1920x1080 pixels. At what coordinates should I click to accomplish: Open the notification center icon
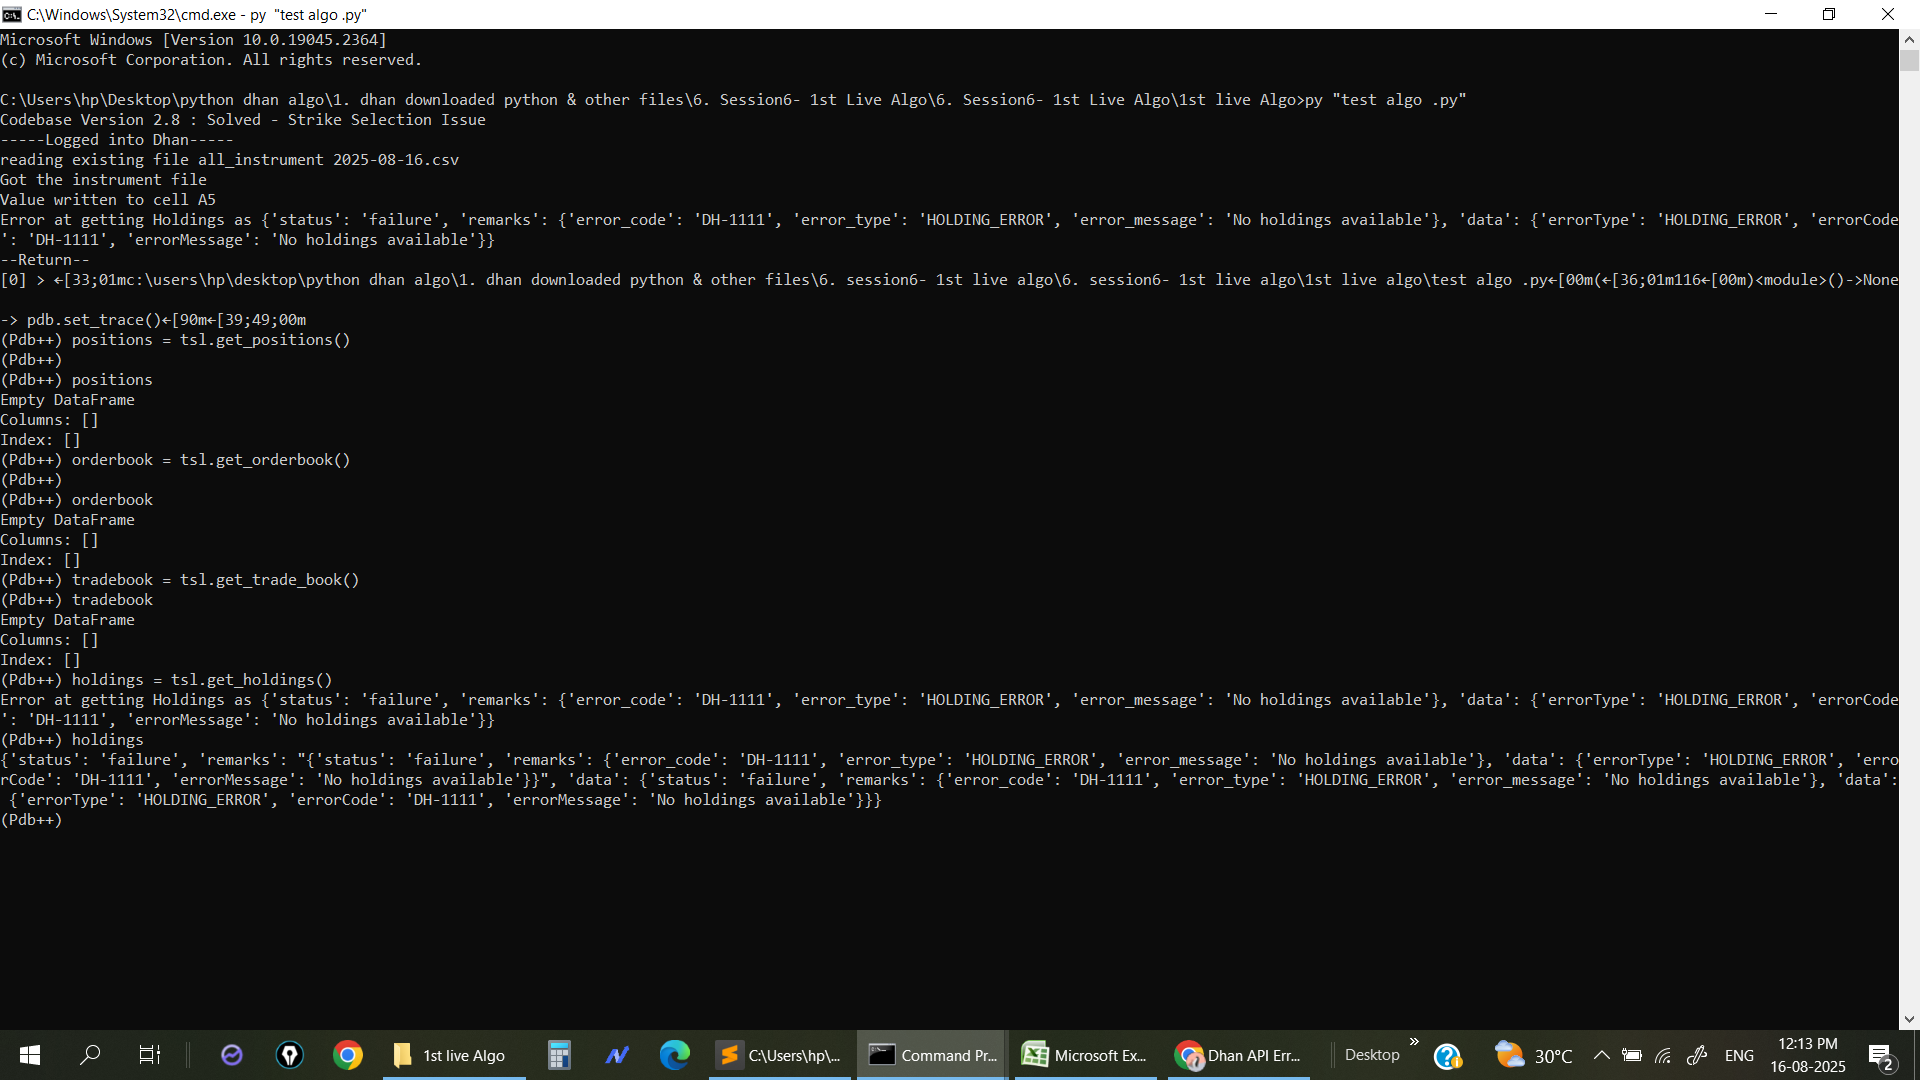[1881, 1056]
